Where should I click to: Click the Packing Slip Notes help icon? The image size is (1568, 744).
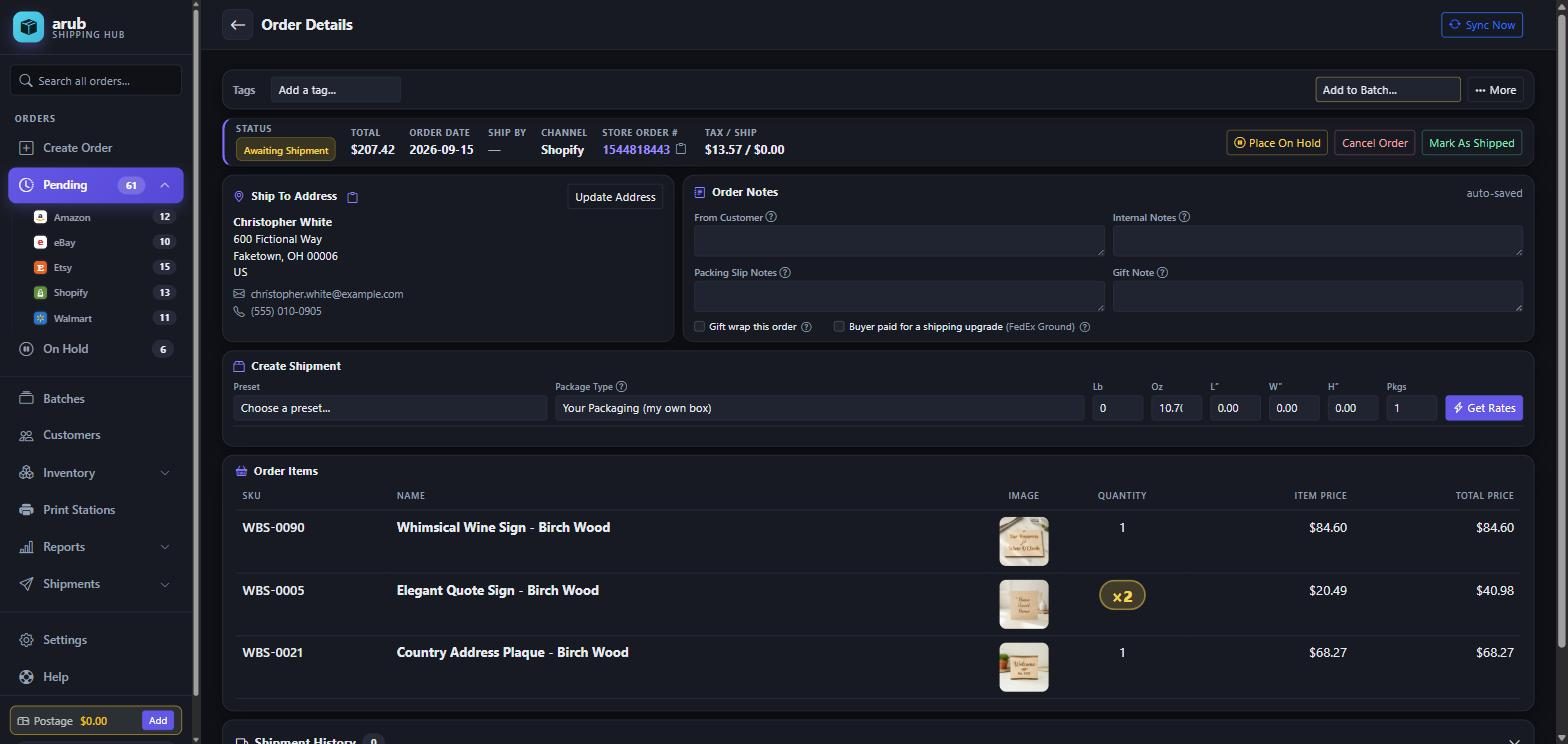785,272
